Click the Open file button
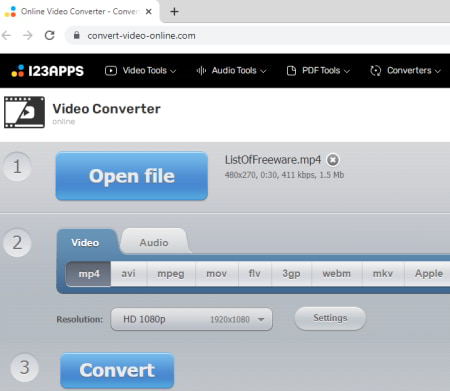This screenshot has height=391, width=450. (x=132, y=176)
